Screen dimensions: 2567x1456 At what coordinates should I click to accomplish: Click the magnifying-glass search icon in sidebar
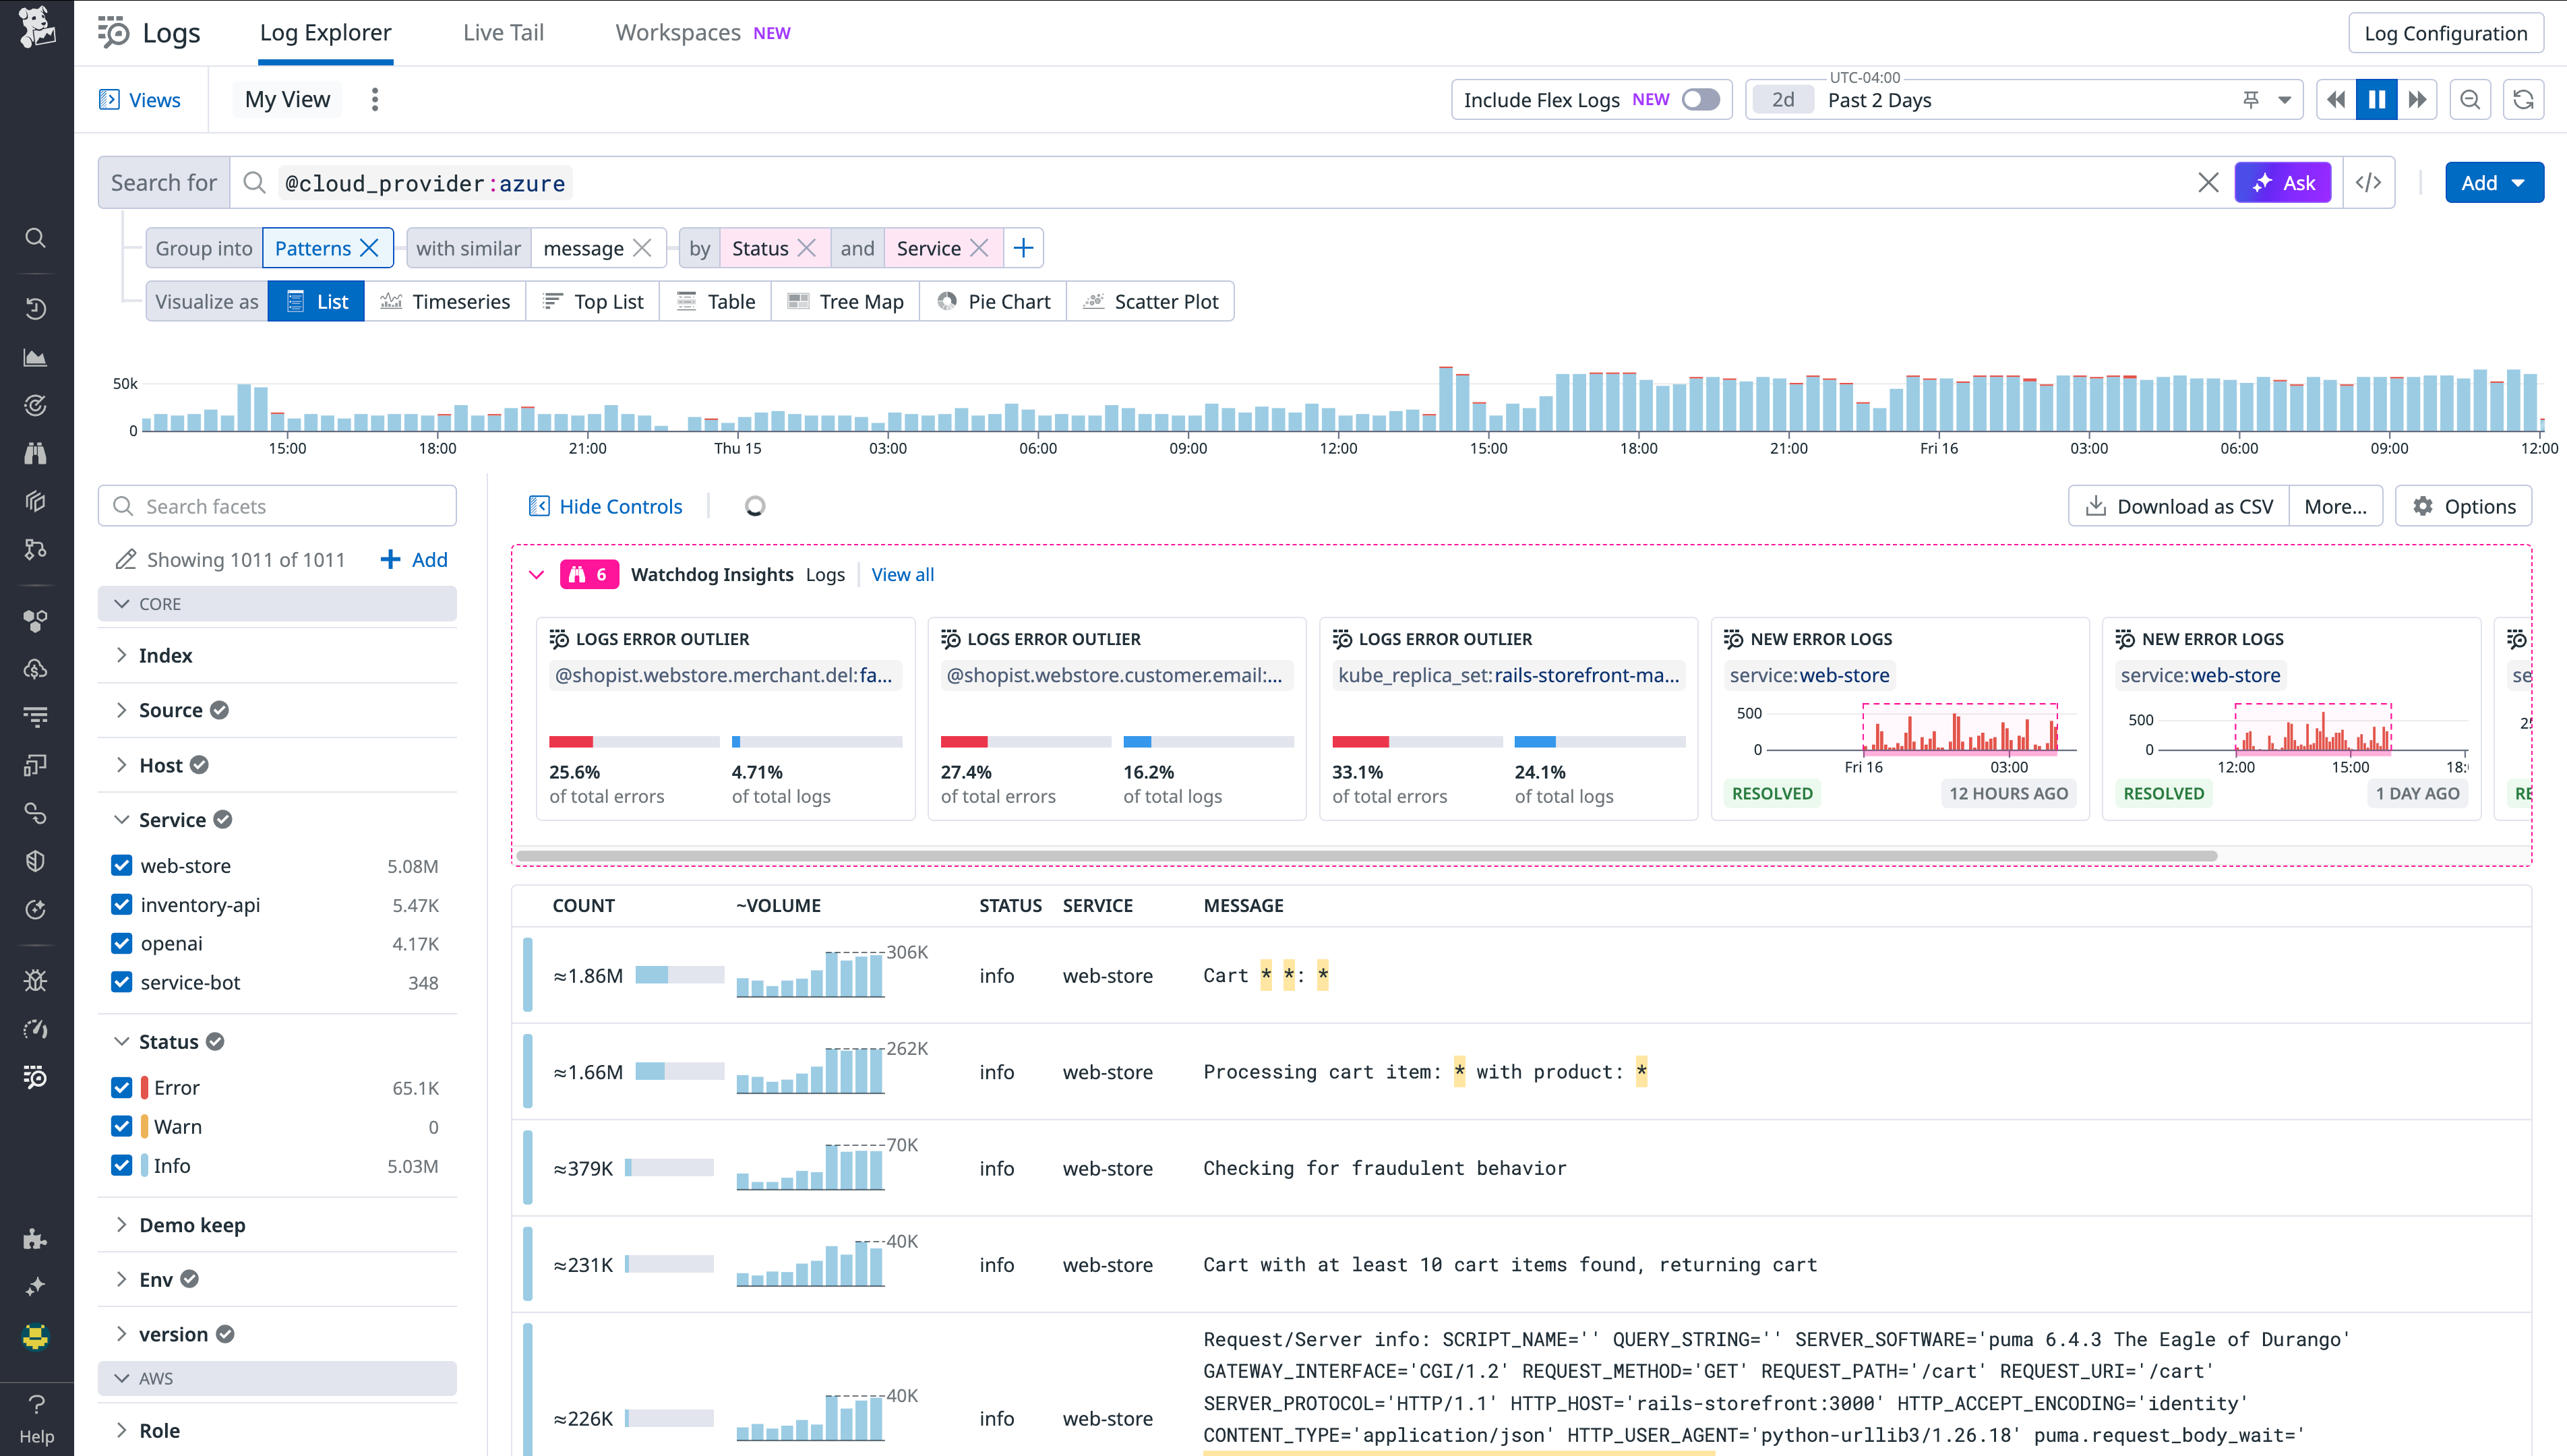click(36, 238)
